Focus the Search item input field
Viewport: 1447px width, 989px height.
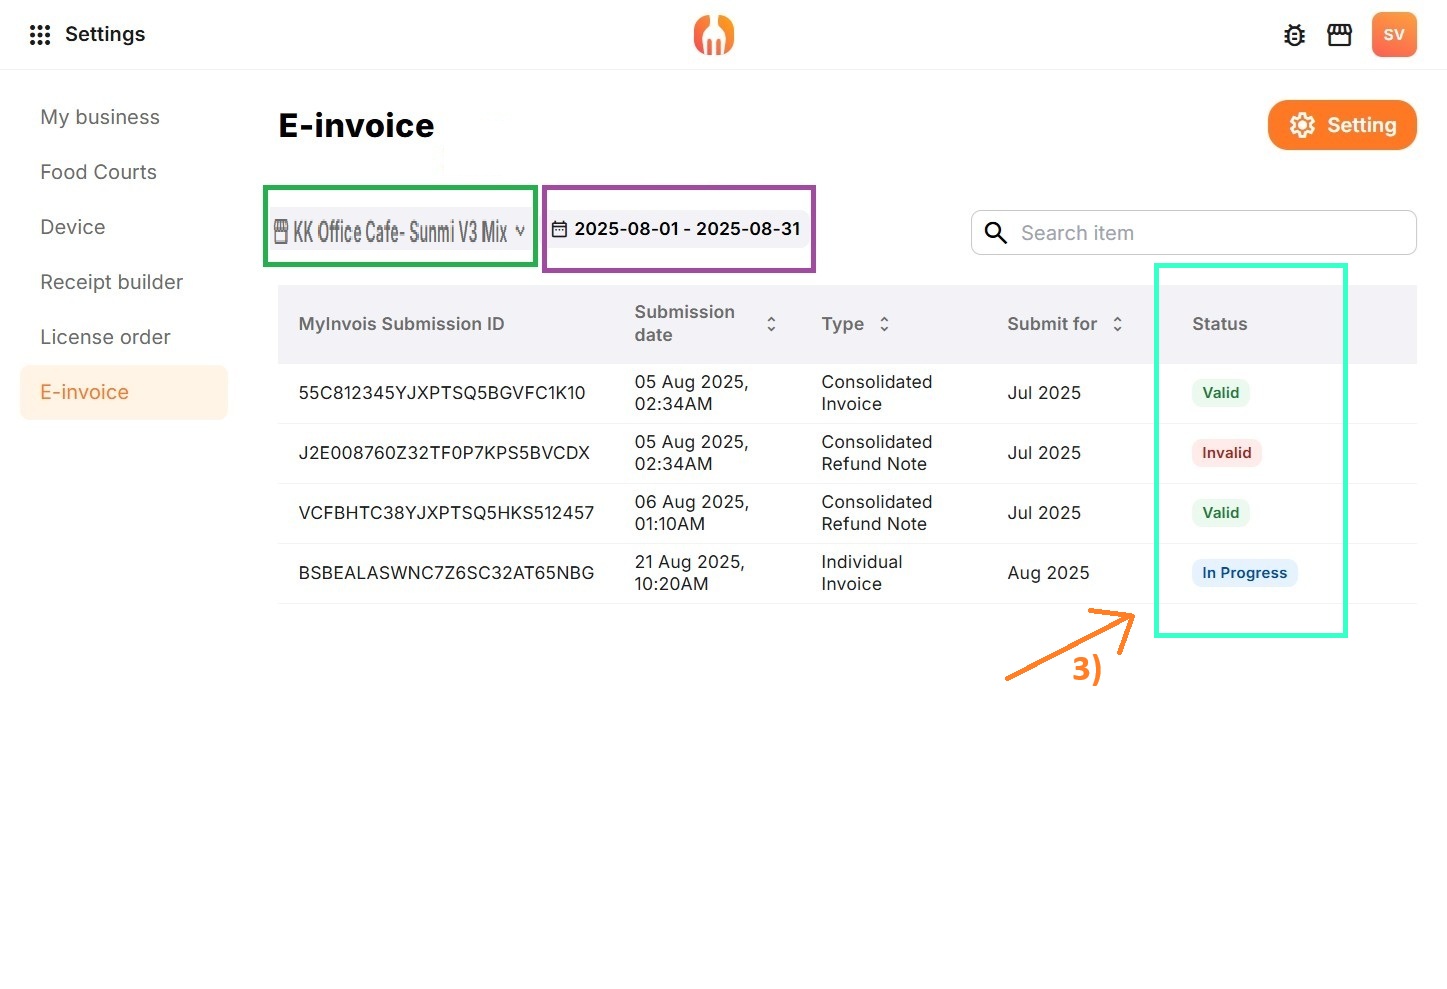[x=1210, y=233]
